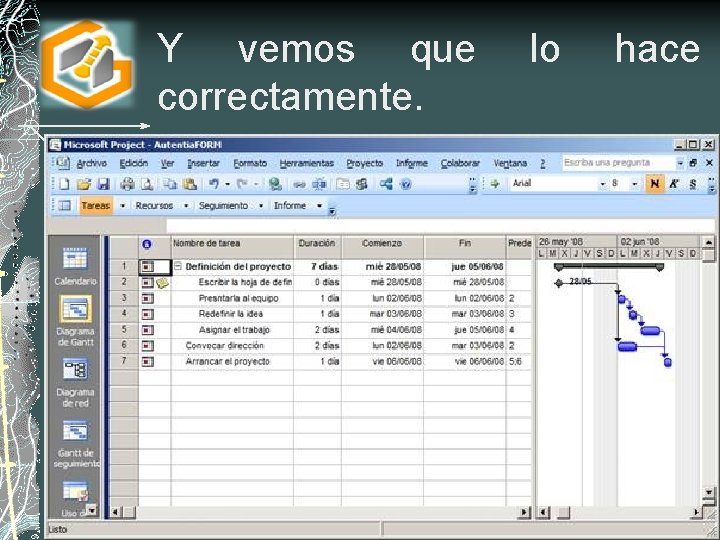Click the project guide panel toggle icon
Viewport: 720px width, 540px height.
tap(65, 205)
